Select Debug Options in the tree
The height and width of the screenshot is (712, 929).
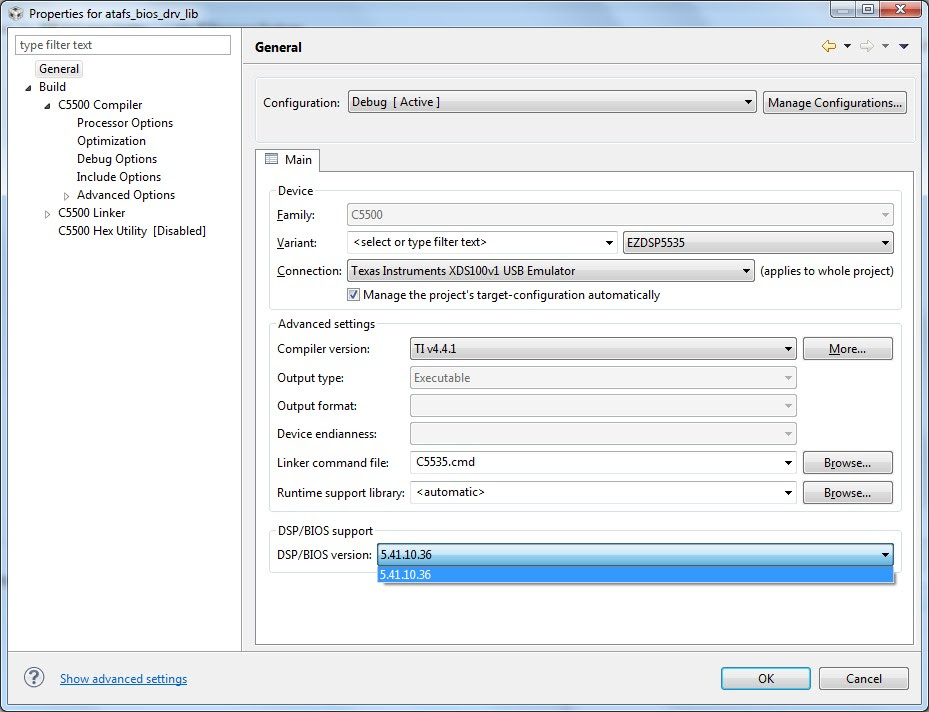(117, 159)
